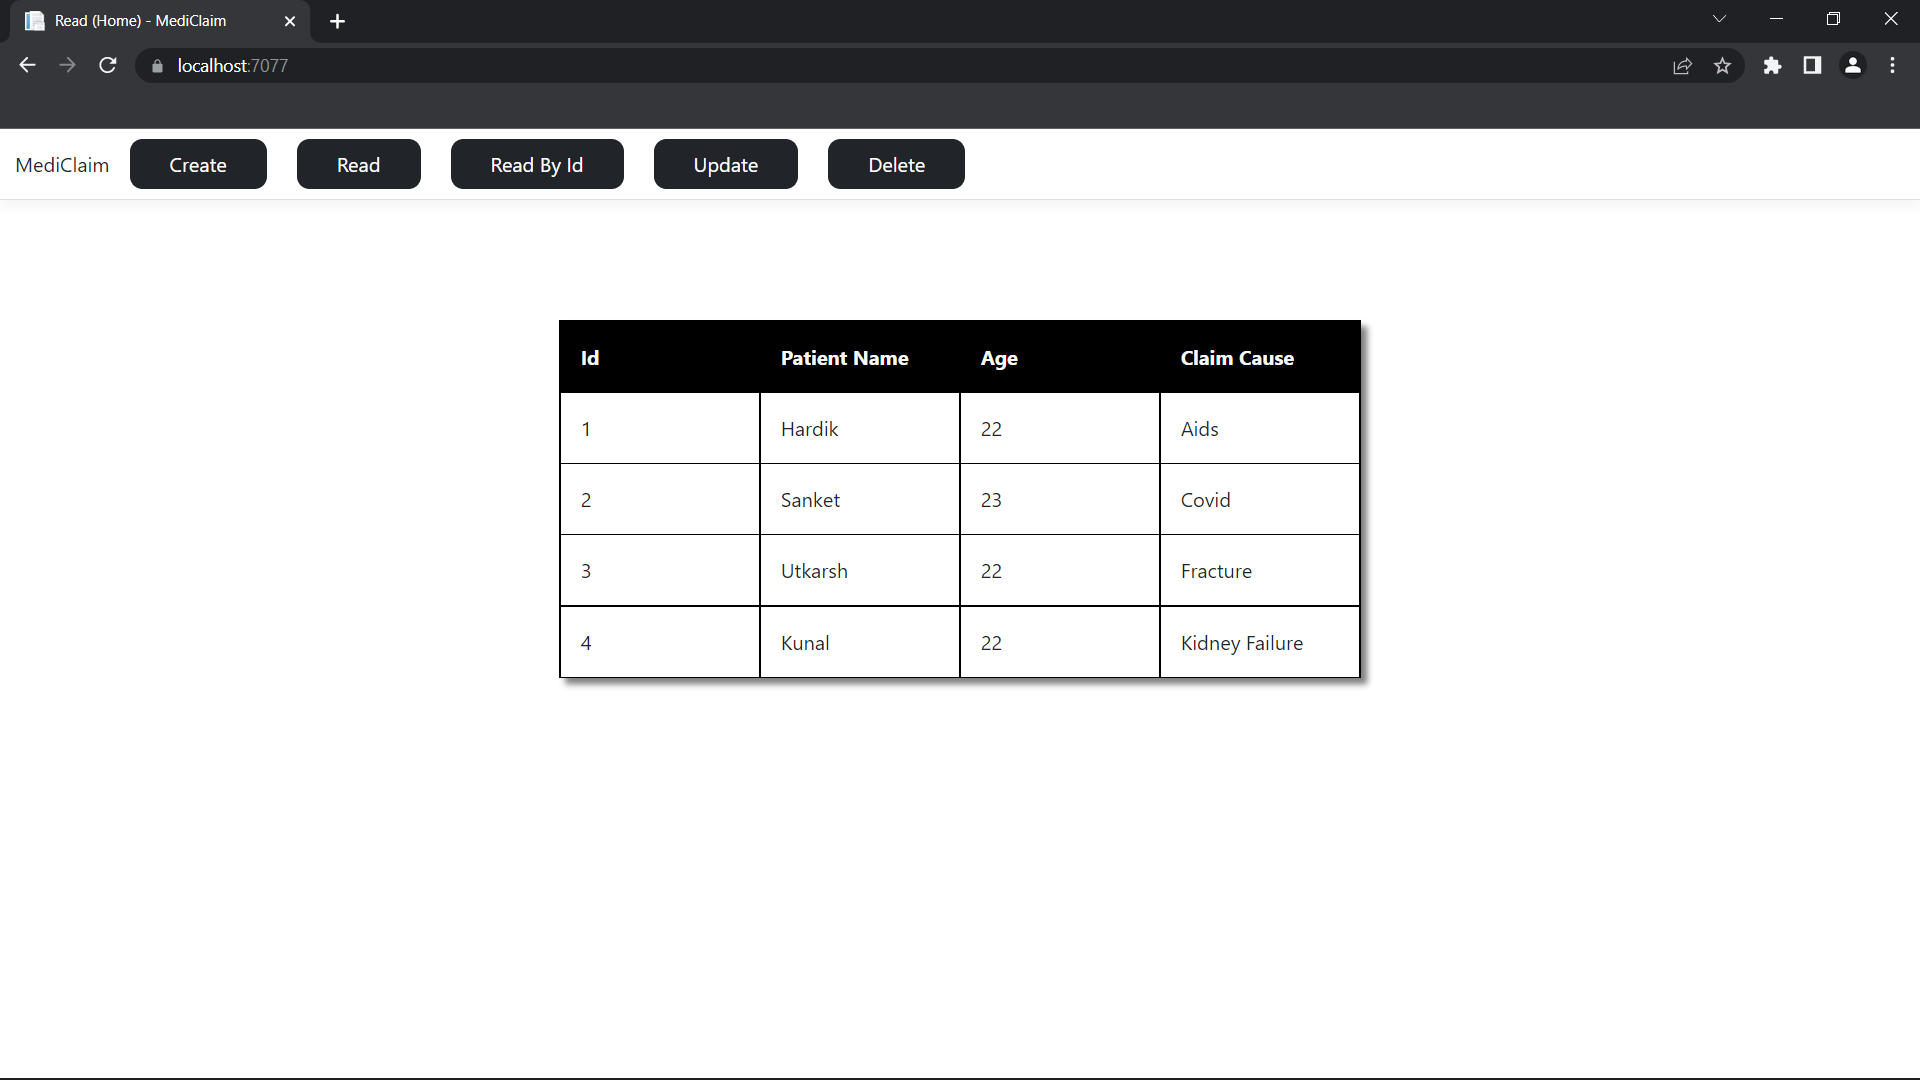Screen dimensions: 1920x1080
Task: Click the forward navigation arrow
Action: (x=67, y=65)
